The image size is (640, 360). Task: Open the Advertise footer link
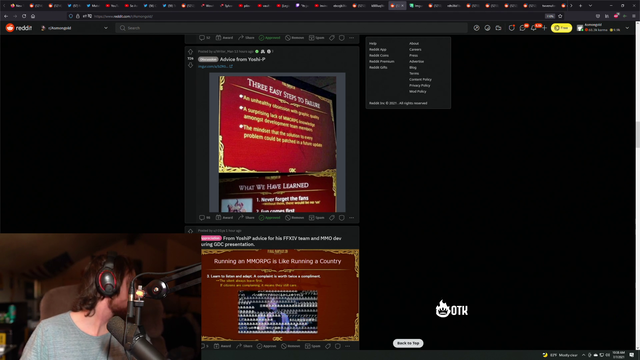point(416,62)
